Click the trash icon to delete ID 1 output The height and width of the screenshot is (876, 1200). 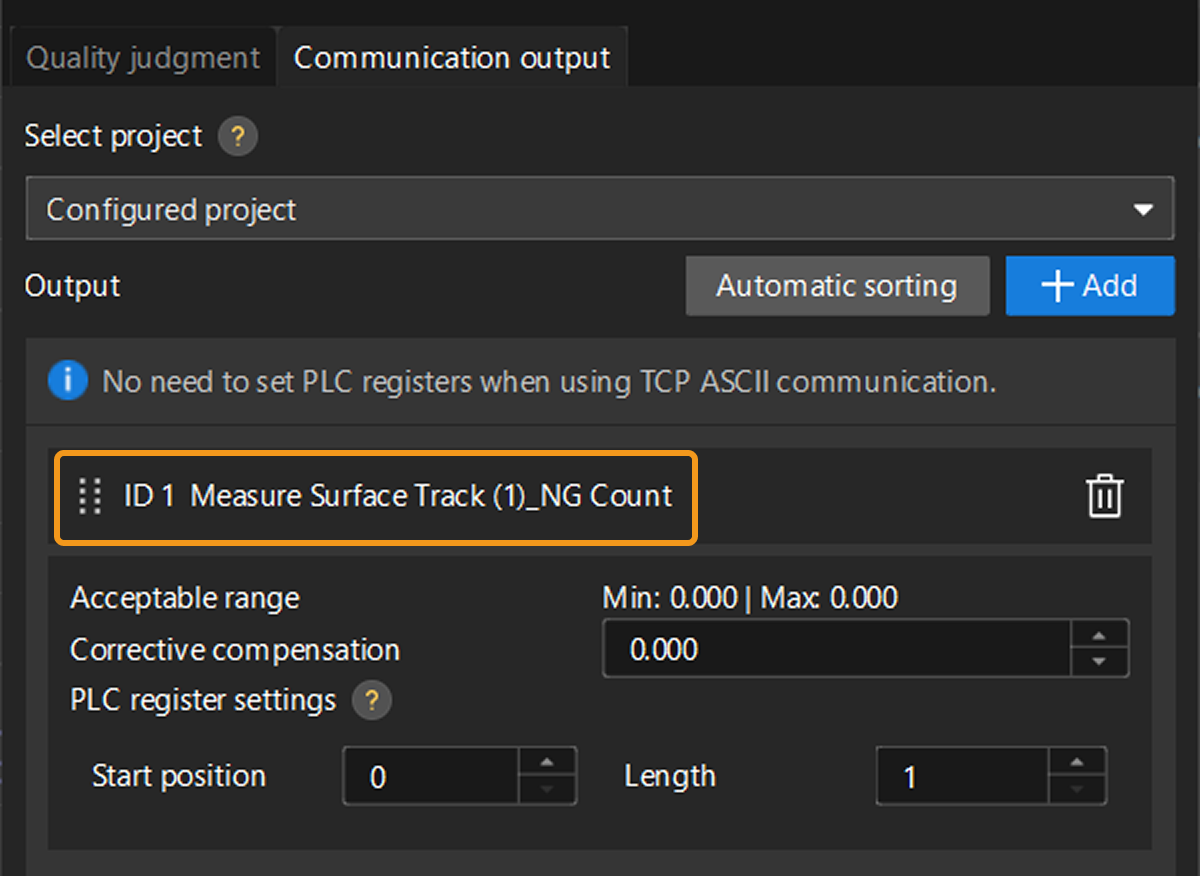click(1105, 497)
